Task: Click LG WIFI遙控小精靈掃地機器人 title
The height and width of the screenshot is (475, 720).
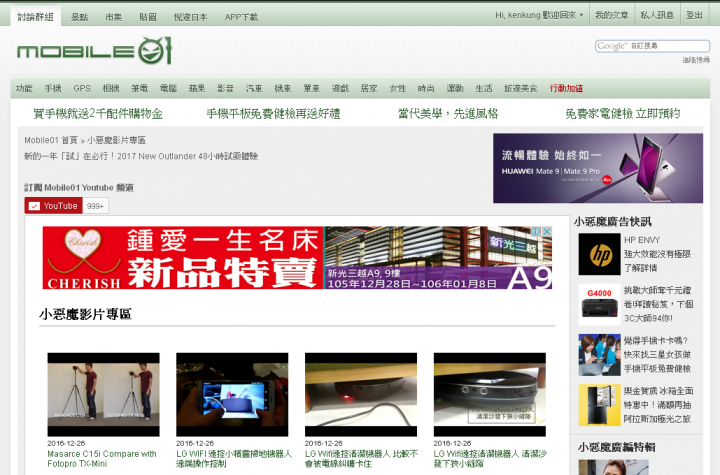Action: point(234,458)
